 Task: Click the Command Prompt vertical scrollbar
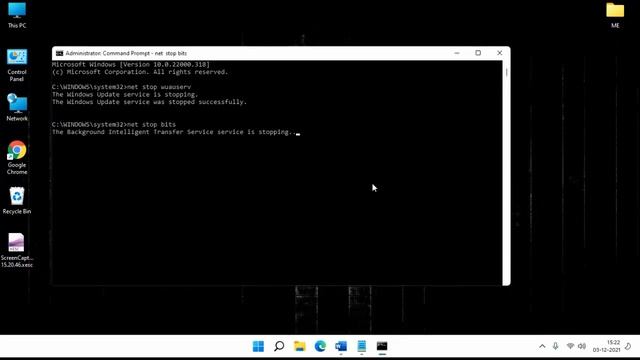click(x=507, y=173)
